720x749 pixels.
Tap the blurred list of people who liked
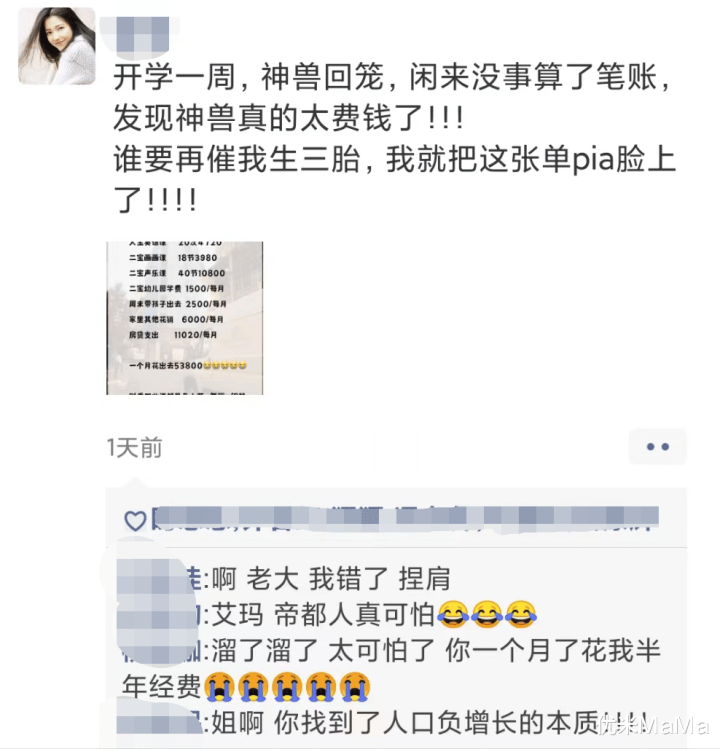point(405,519)
